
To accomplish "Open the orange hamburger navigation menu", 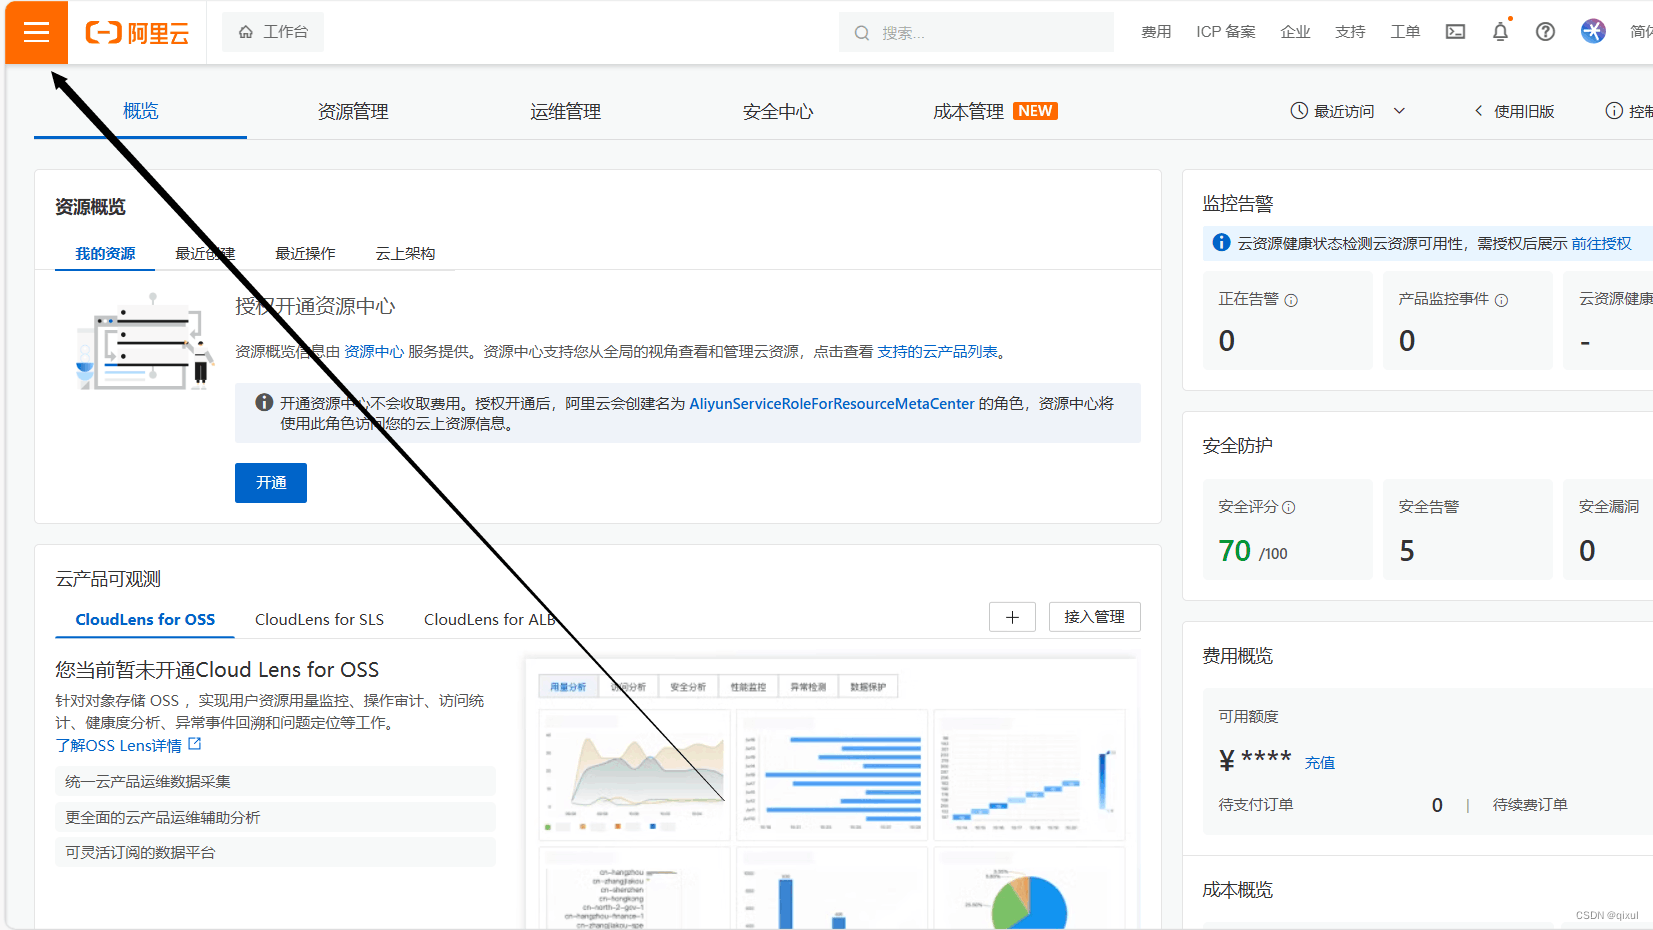I will tap(36, 33).
